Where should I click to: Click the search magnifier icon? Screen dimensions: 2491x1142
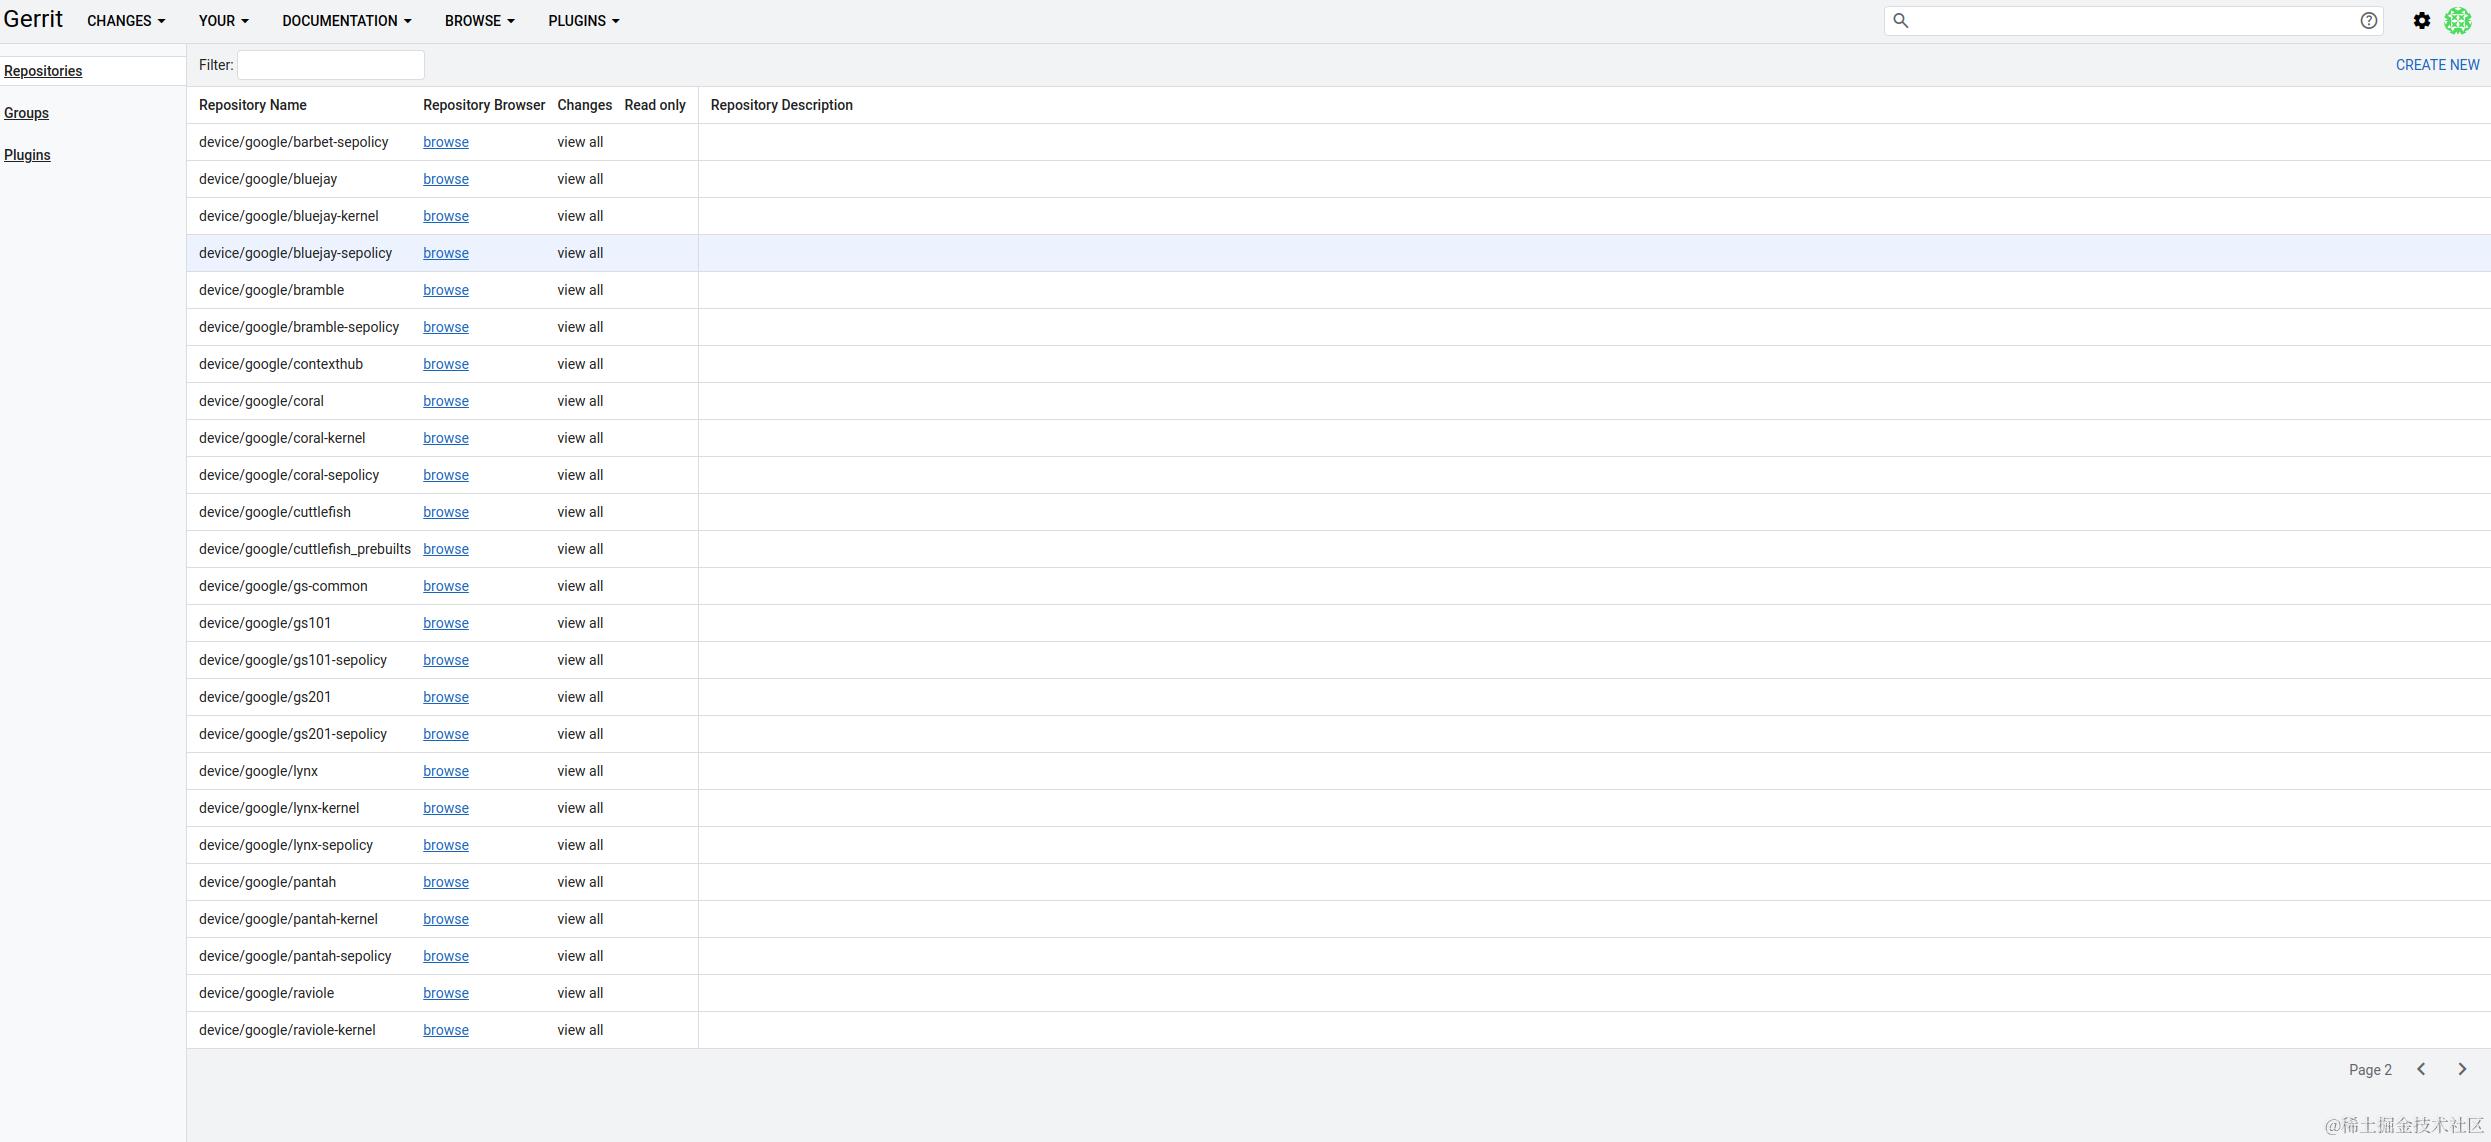pos(1901,20)
